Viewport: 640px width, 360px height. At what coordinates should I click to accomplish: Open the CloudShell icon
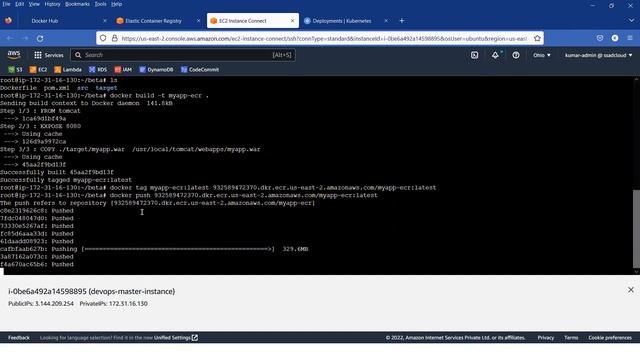[474, 55]
